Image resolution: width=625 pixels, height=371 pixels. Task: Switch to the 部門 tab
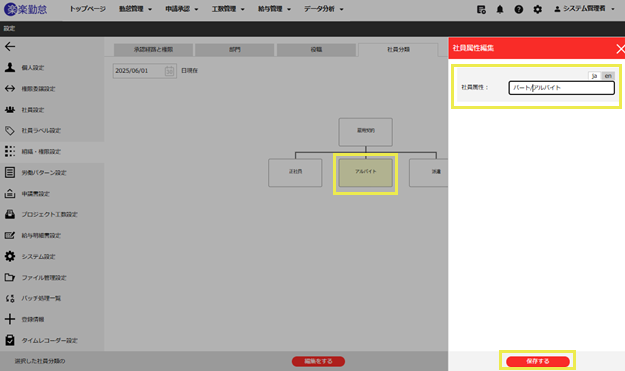pyautogui.click(x=235, y=50)
